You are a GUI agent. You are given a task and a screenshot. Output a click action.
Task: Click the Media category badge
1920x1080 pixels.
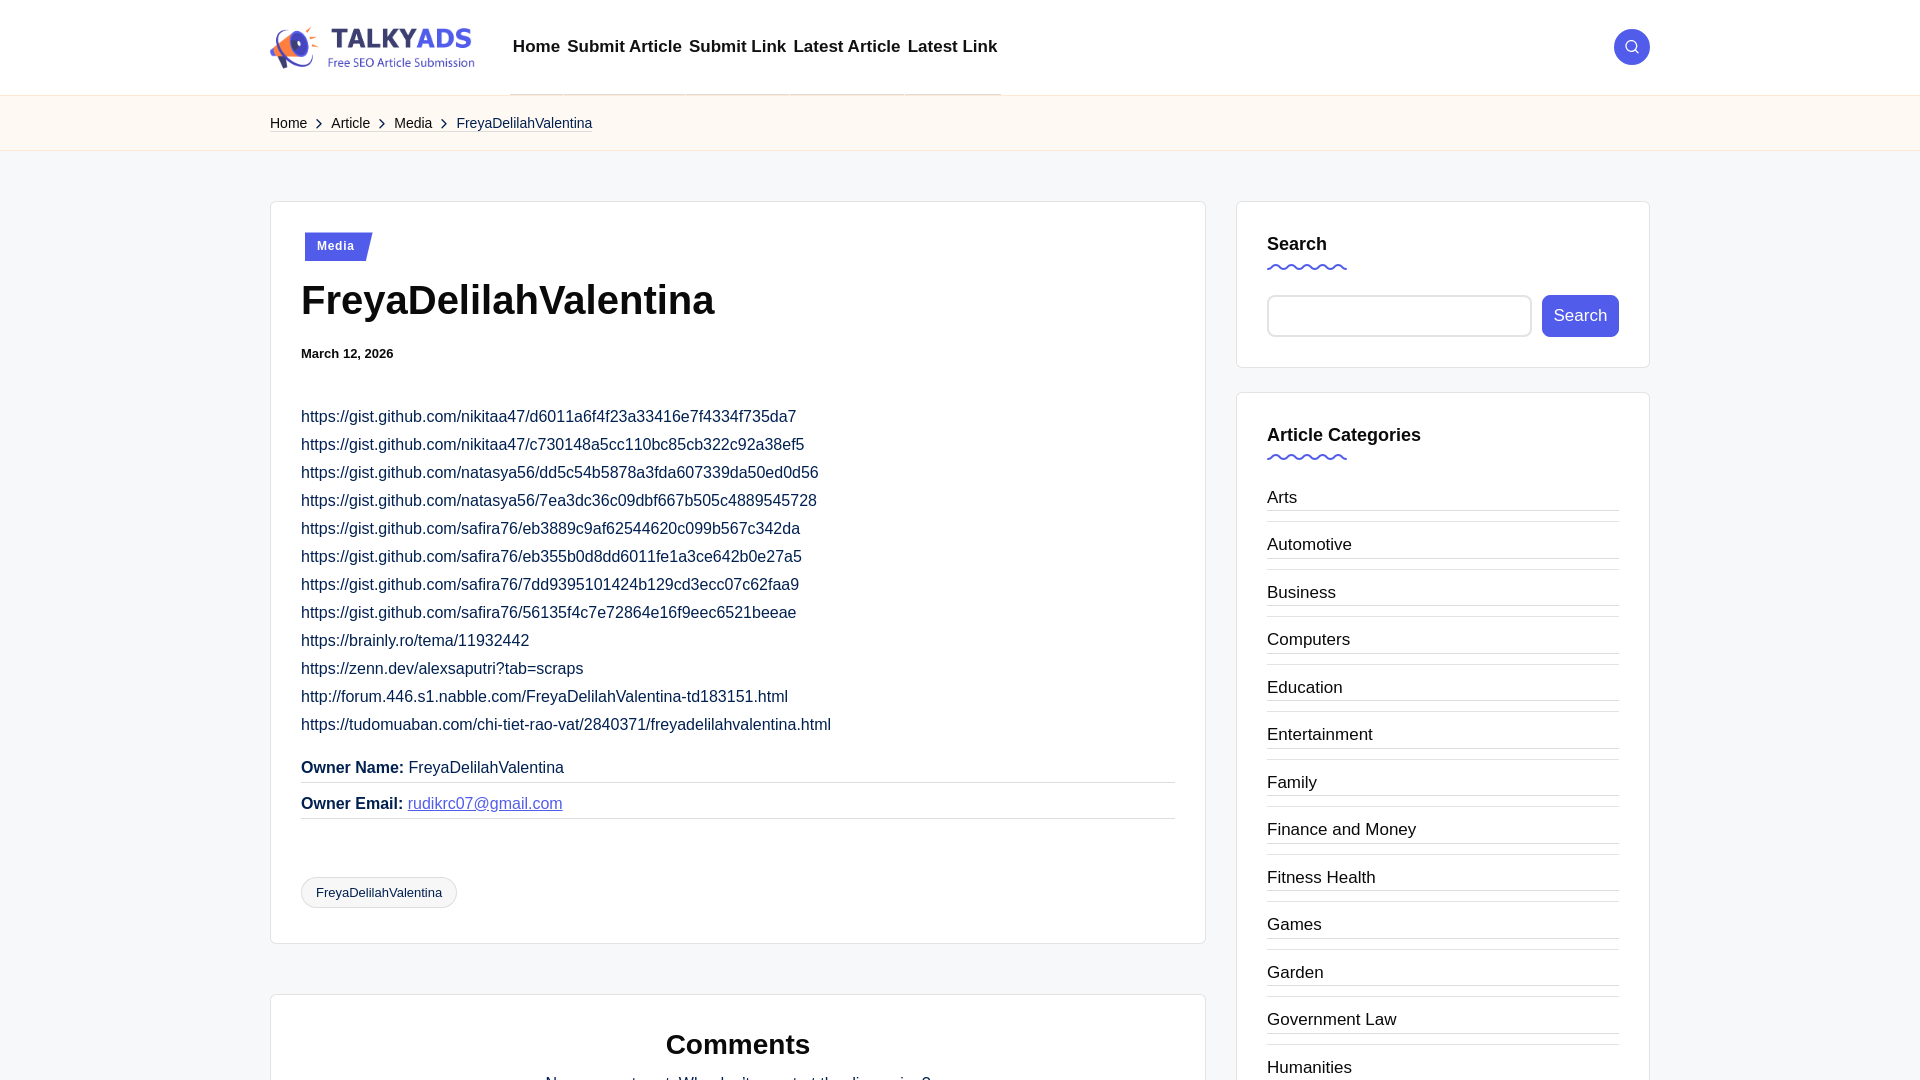(336, 246)
